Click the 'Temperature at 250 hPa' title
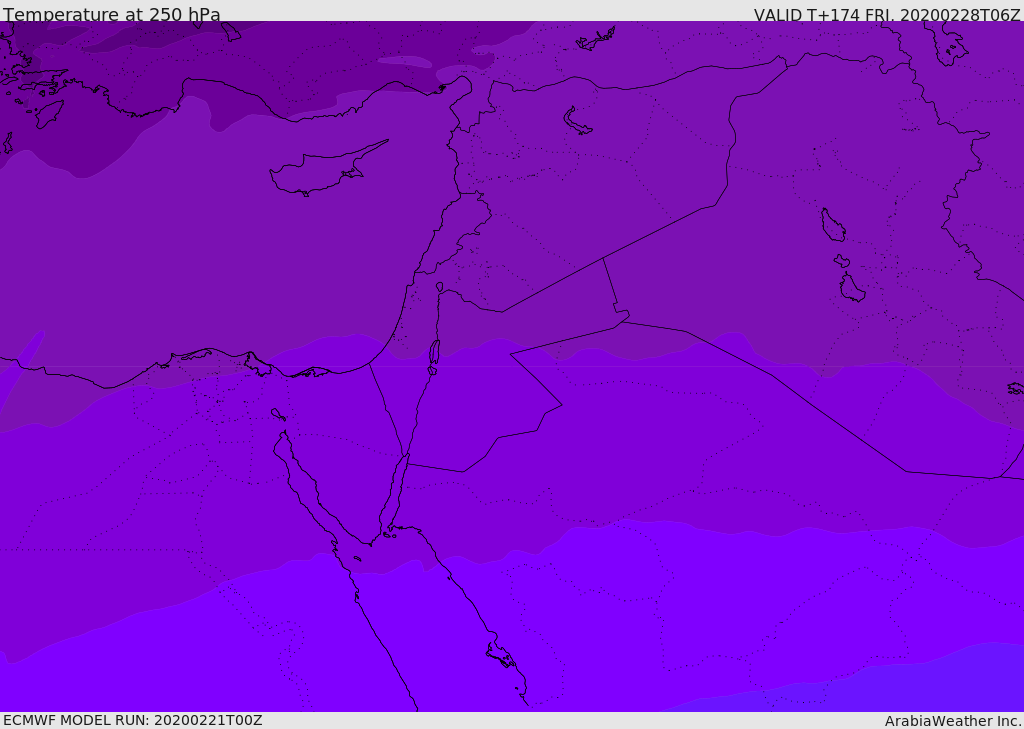The image size is (1024, 729). click(x=112, y=14)
